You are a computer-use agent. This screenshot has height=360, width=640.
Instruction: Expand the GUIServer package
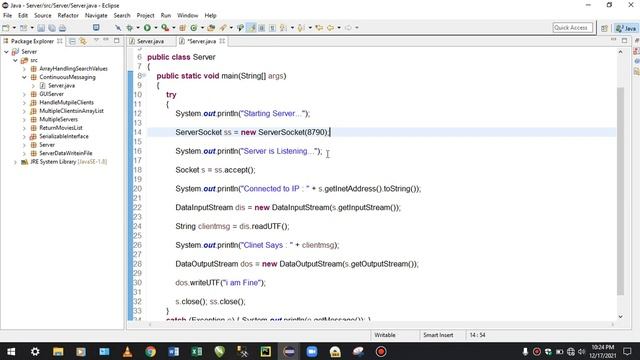click(24, 94)
